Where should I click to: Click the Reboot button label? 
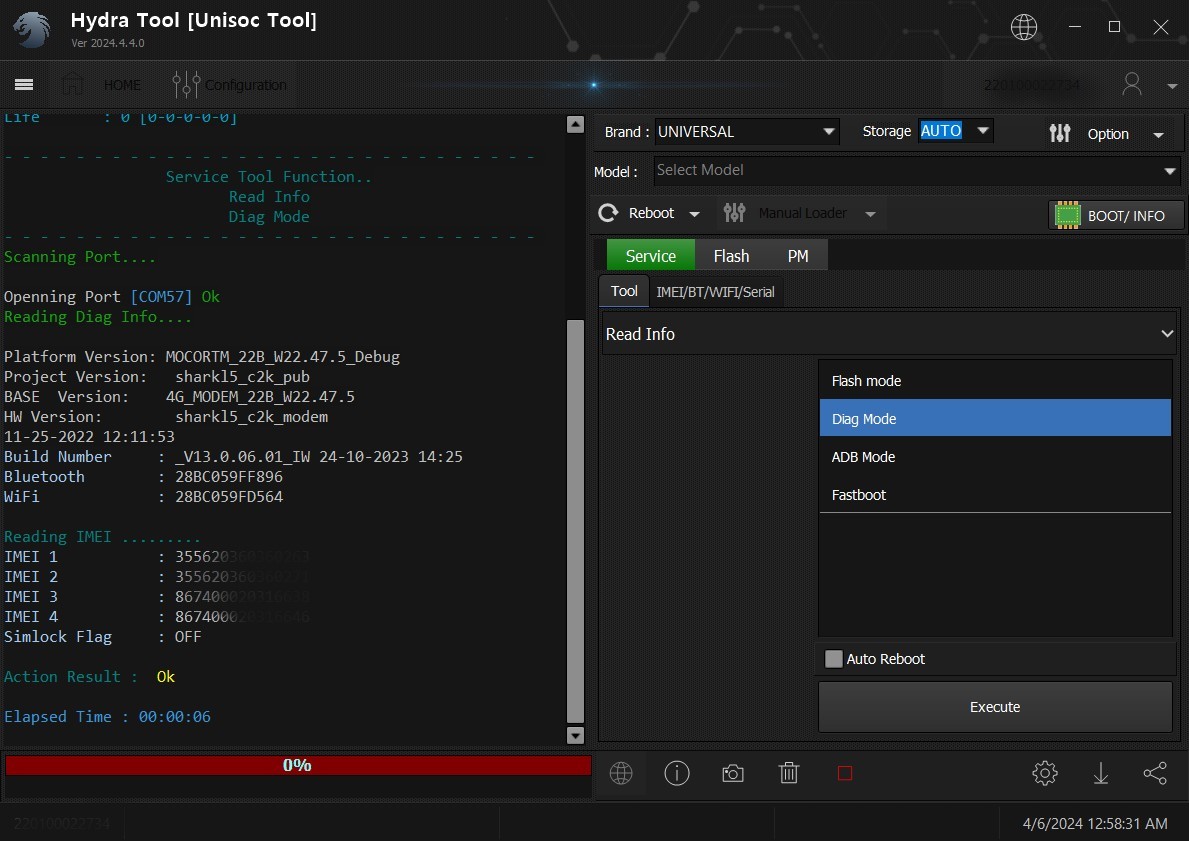(651, 213)
